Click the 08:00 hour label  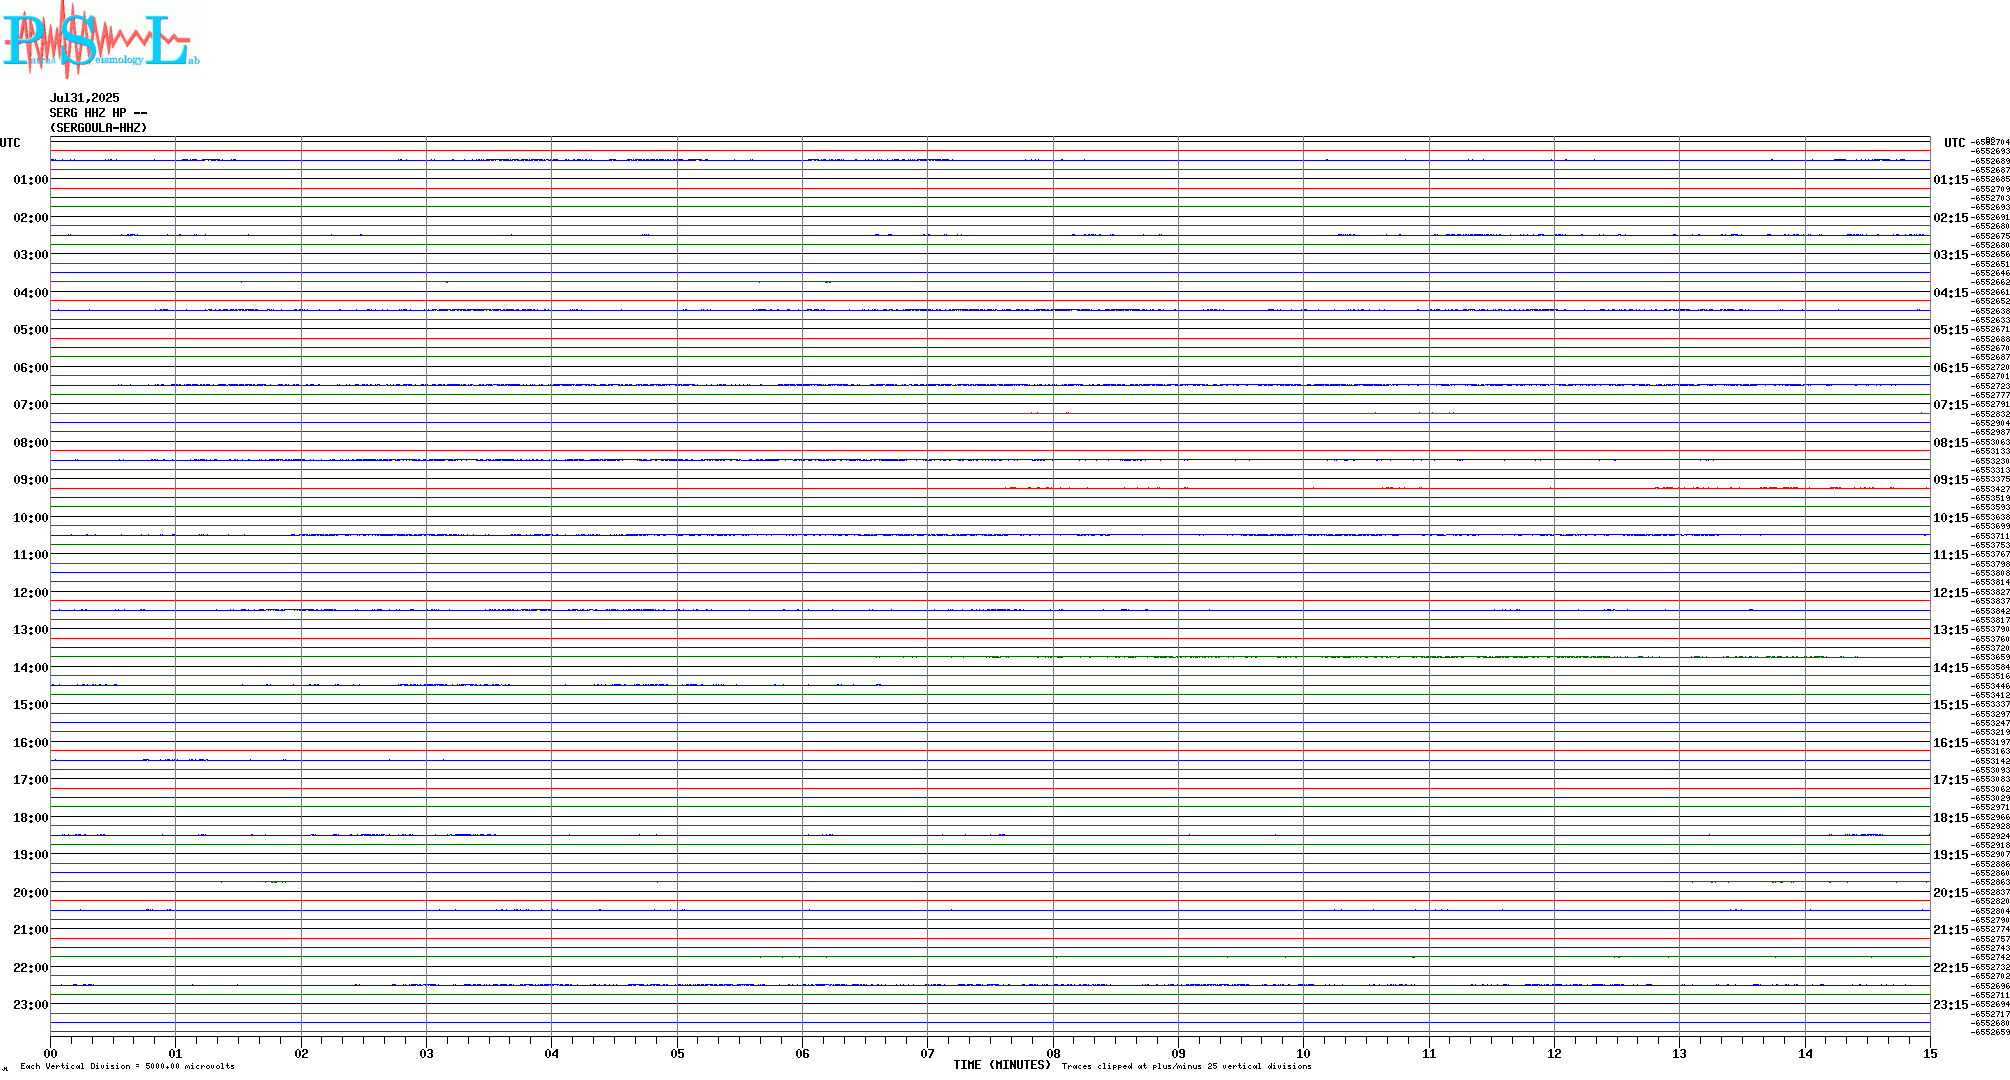tap(31, 443)
